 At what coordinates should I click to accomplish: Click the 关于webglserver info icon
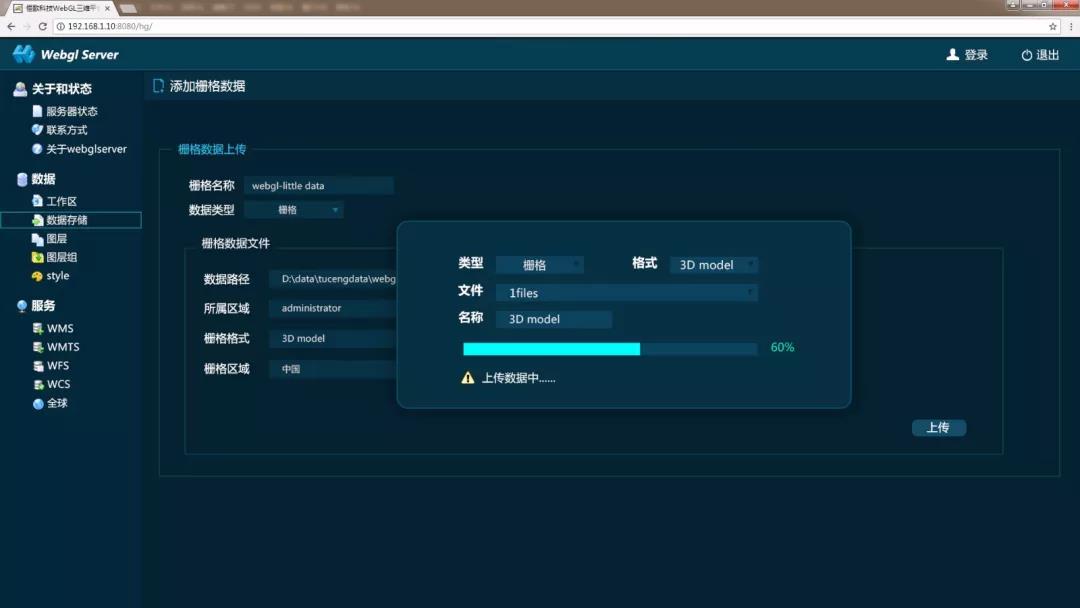37,149
